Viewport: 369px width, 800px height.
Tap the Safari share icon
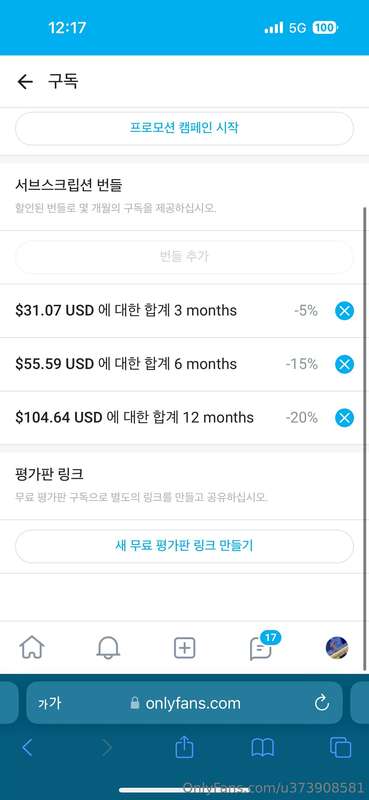184,747
